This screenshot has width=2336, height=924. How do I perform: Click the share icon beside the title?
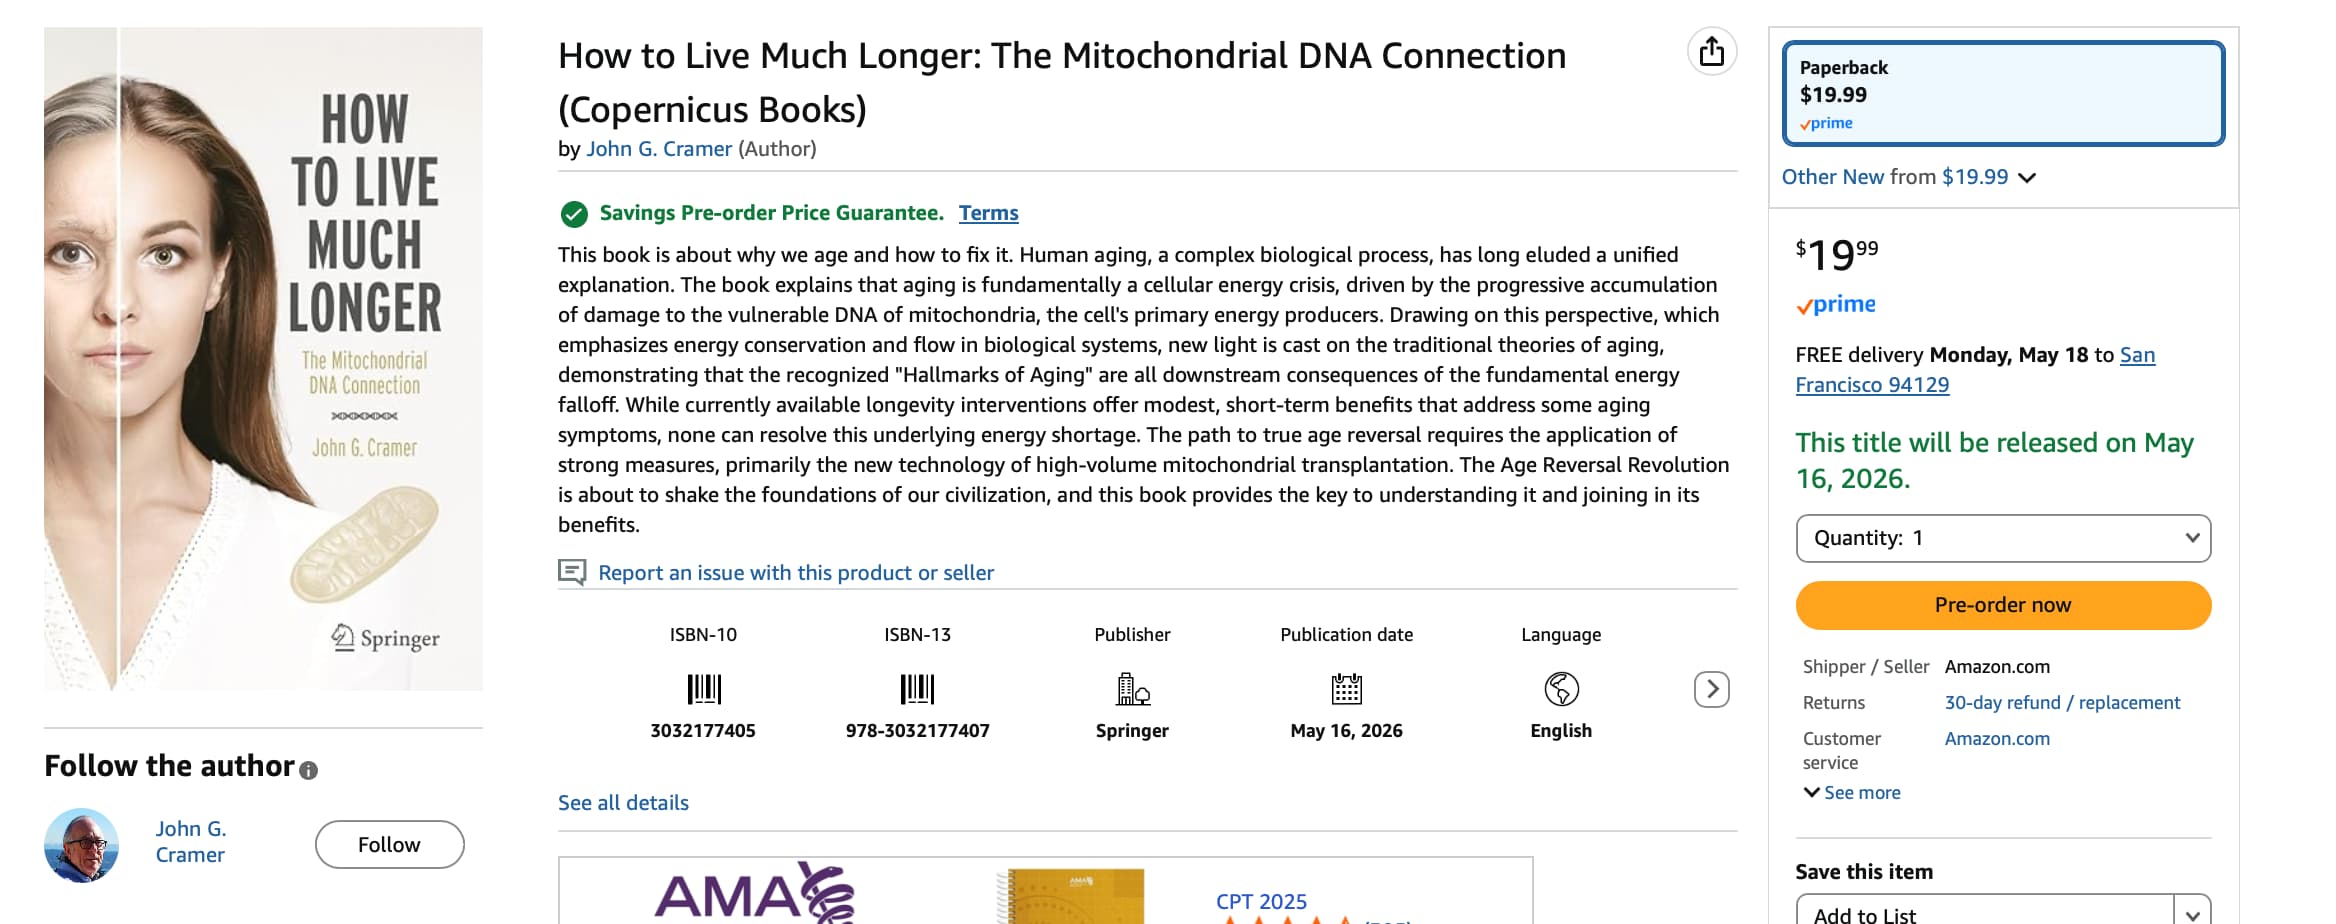click(1711, 51)
